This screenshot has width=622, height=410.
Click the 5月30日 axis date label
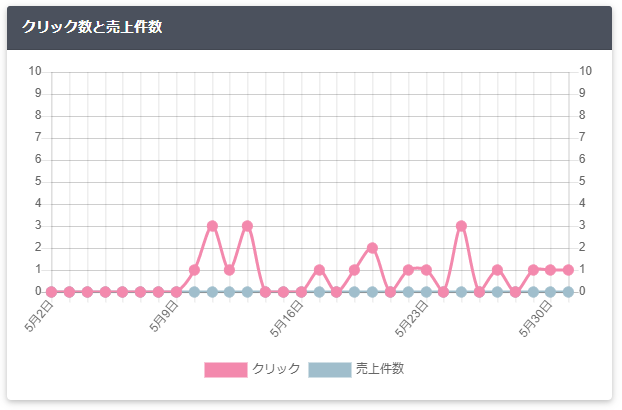point(536,318)
